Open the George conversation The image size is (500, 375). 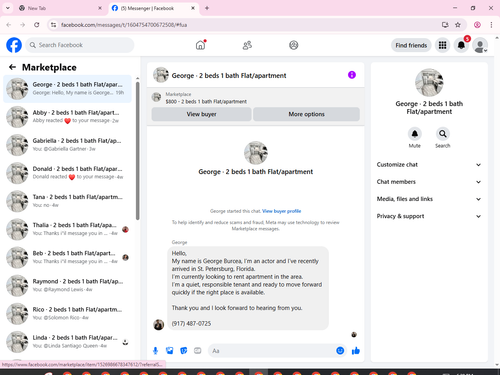(x=68, y=89)
